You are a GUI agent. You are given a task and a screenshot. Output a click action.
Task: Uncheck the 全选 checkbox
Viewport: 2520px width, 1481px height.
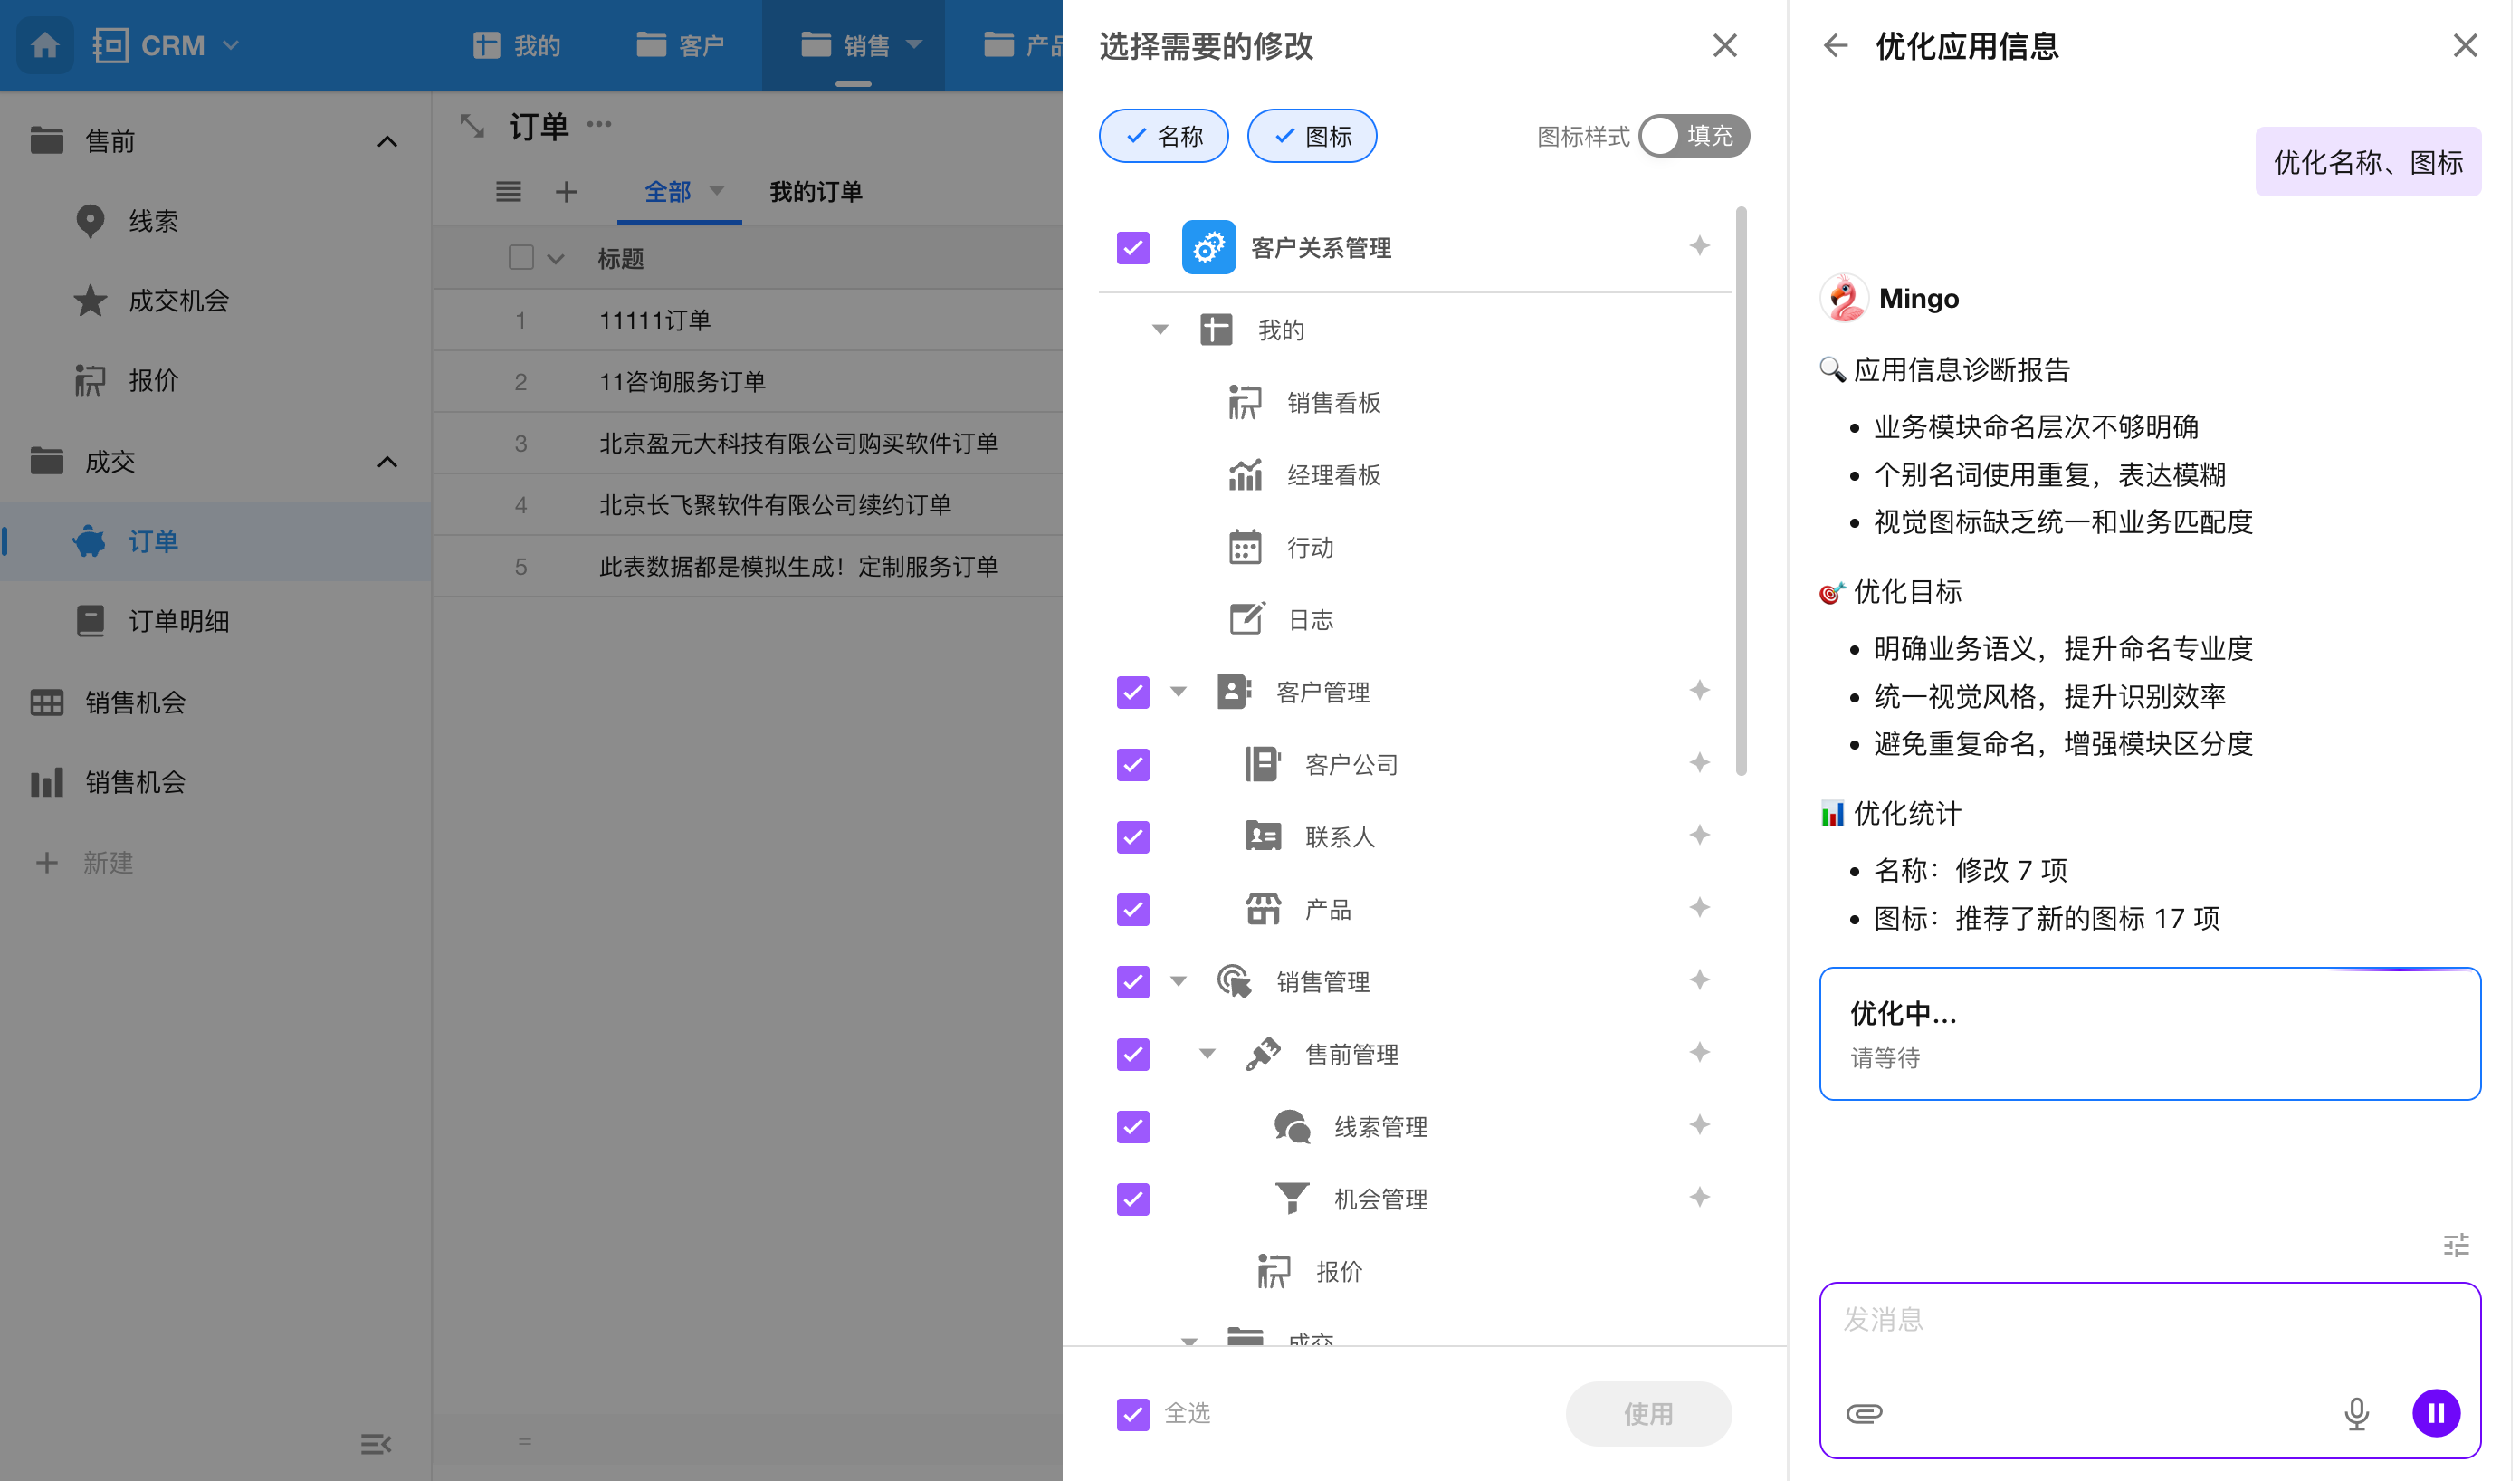click(1132, 1413)
